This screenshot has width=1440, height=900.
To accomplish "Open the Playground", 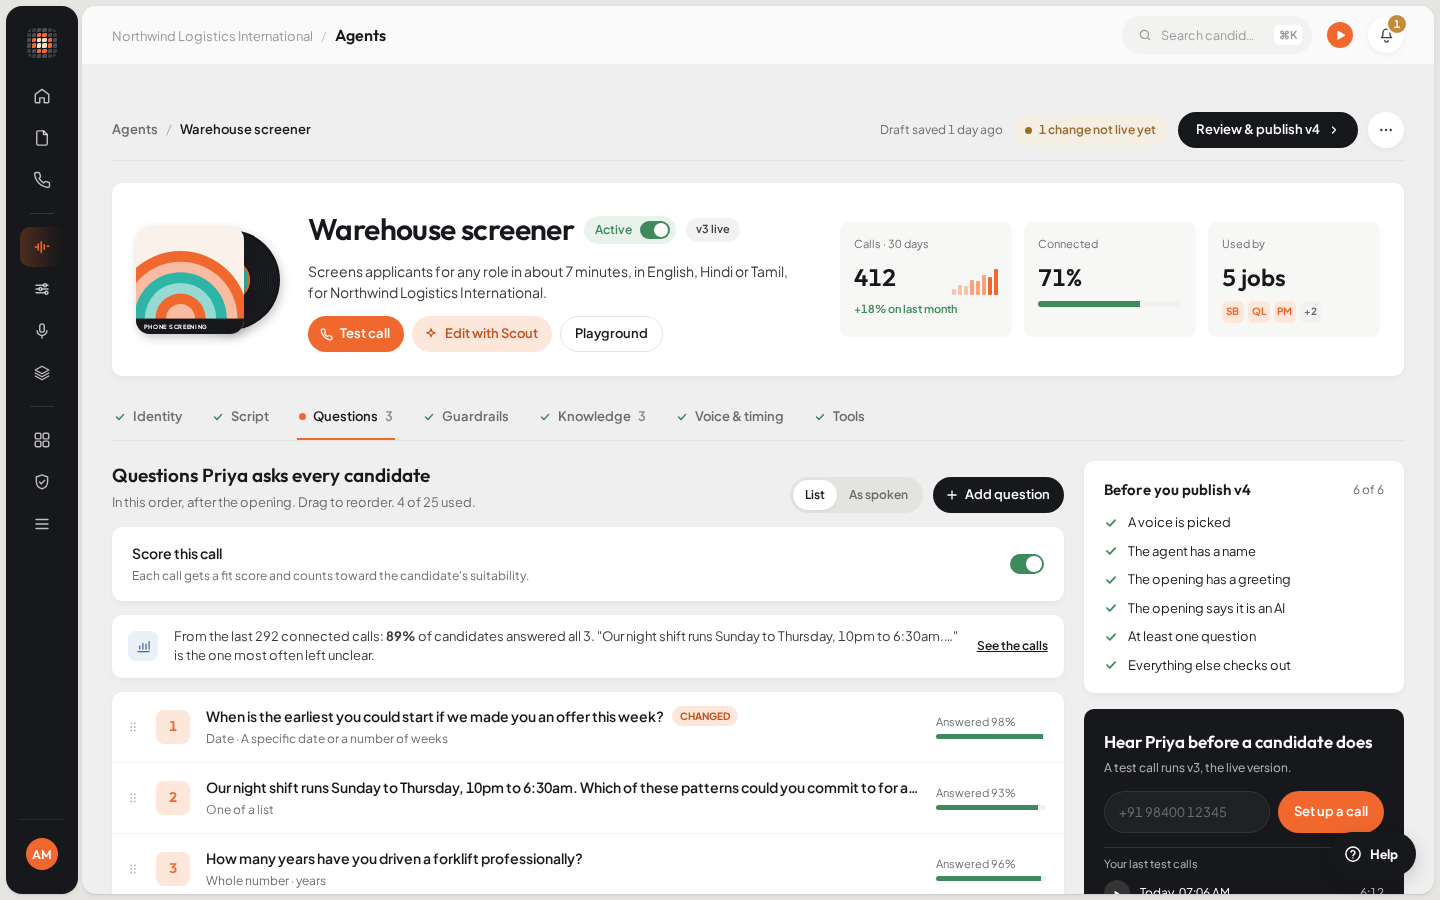I will pyautogui.click(x=611, y=334).
